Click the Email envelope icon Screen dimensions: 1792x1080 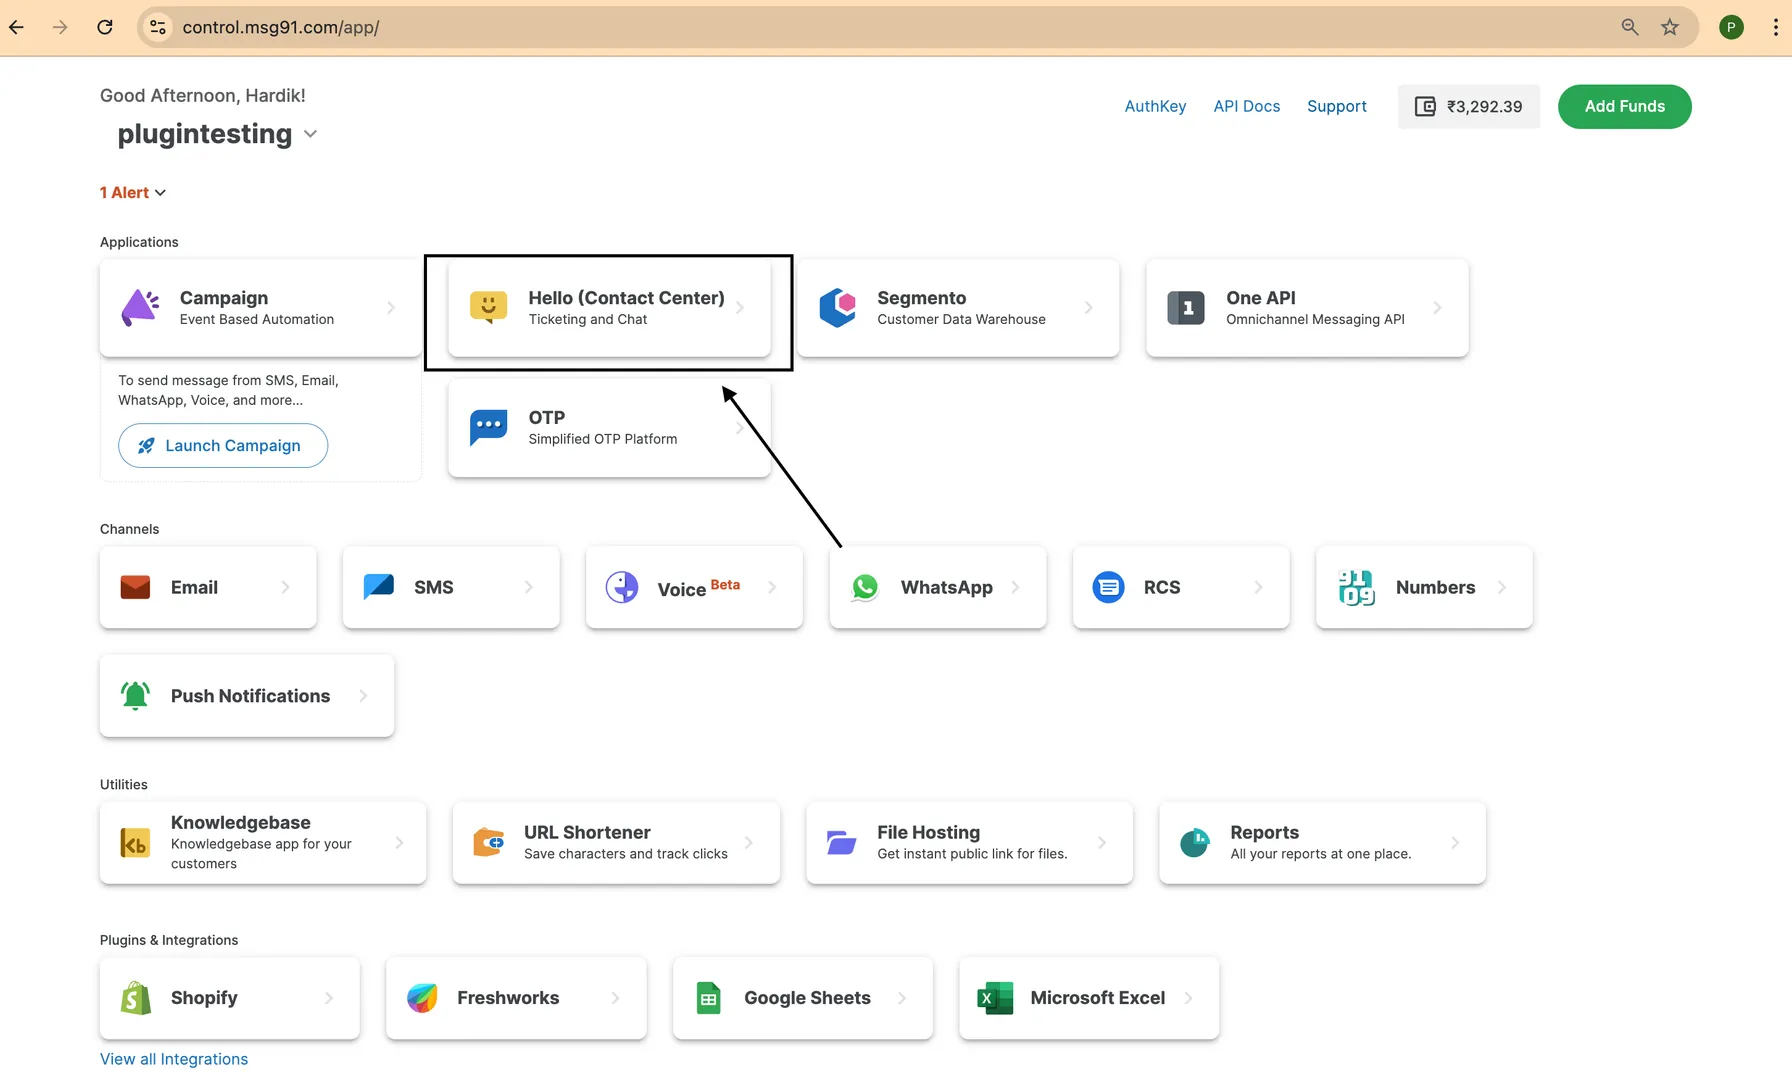[x=135, y=587]
